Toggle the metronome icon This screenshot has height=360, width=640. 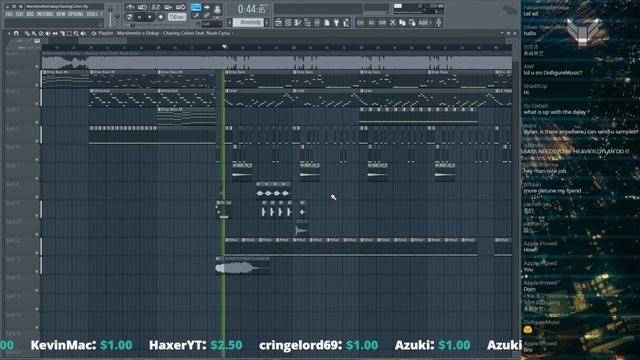[x=131, y=7]
